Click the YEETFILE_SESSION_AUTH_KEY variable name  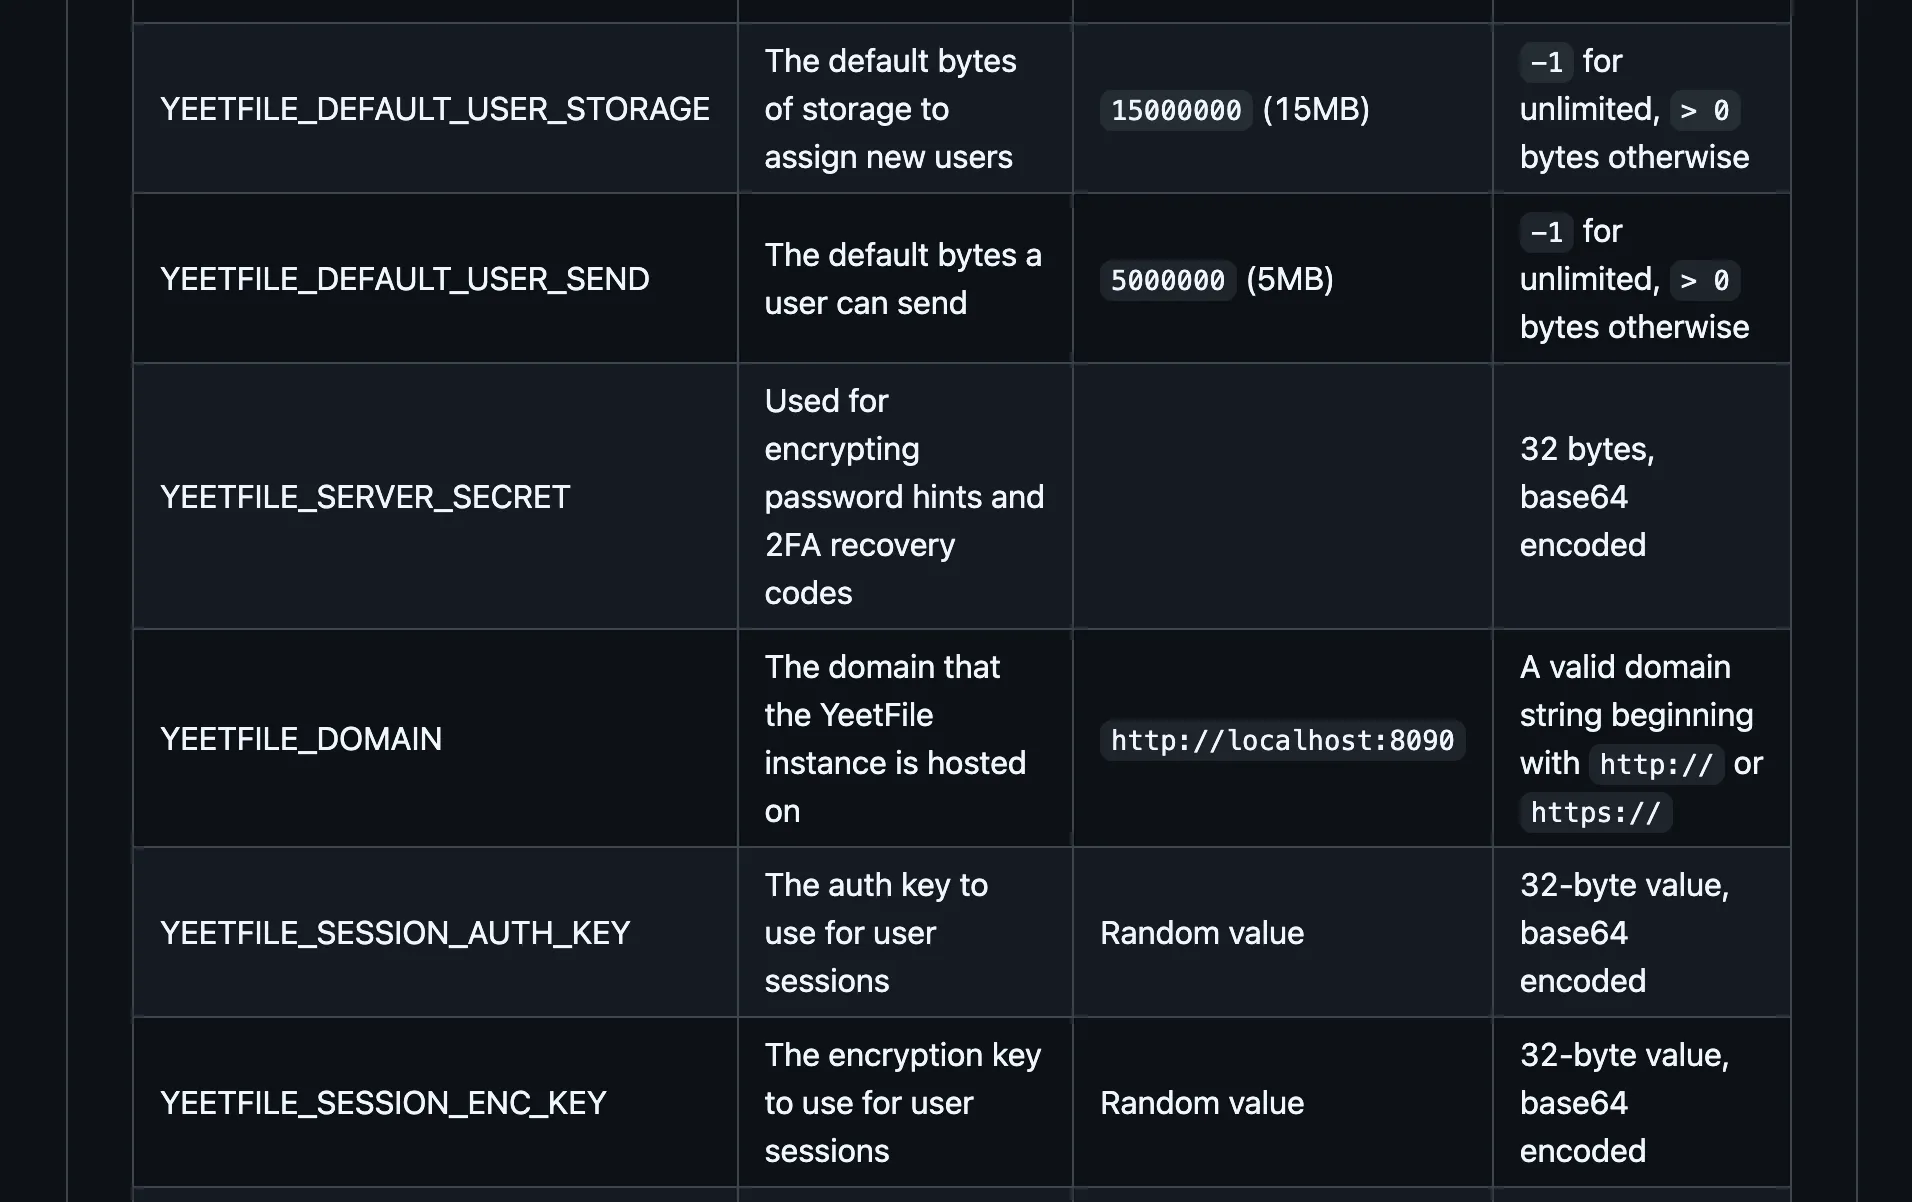coord(394,933)
